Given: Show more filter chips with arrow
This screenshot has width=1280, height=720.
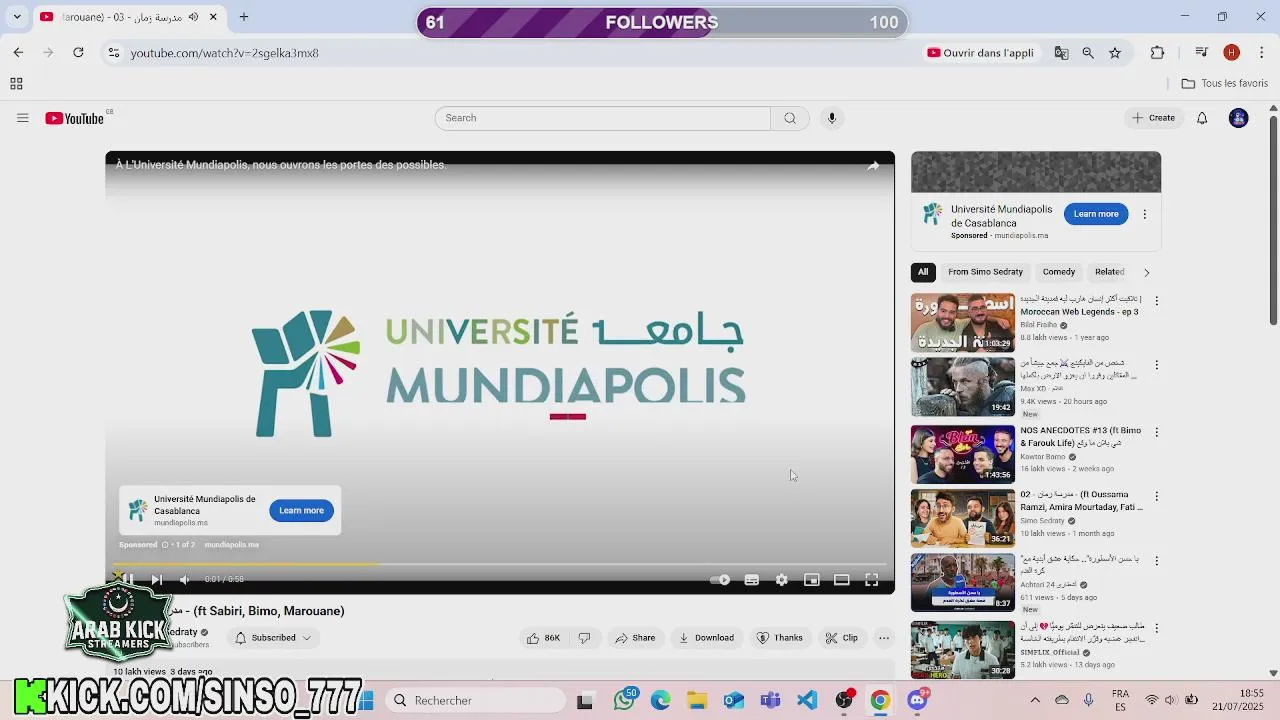Looking at the screenshot, I should [x=1146, y=272].
